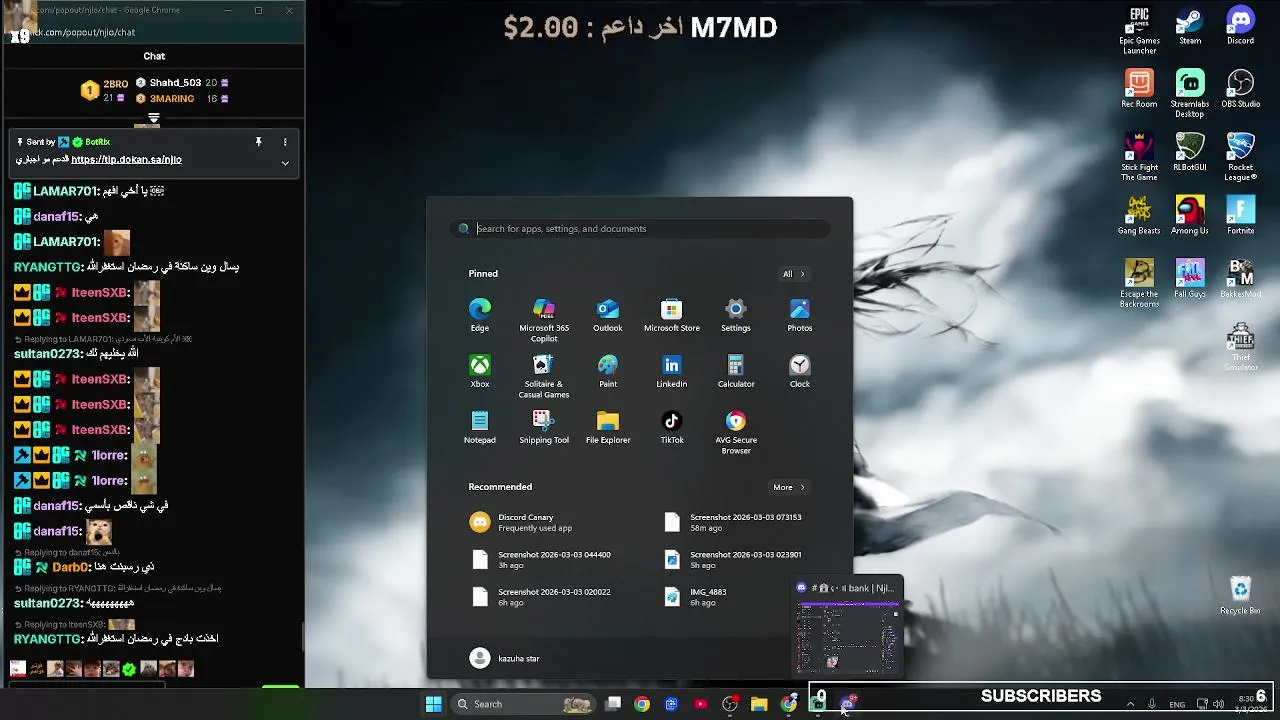Viewport: 1280px width, 720px height.
Task: Expand the pinned chat message chevron
Action: [x=285, y=162]
